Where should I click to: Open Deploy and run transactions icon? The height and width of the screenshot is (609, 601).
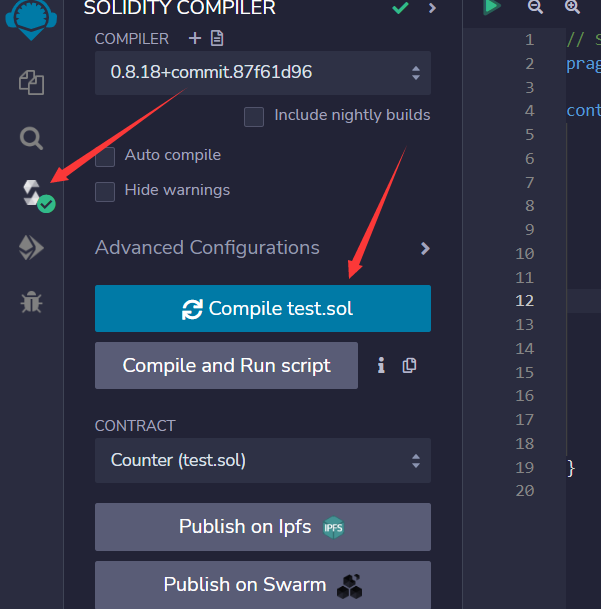31,248
